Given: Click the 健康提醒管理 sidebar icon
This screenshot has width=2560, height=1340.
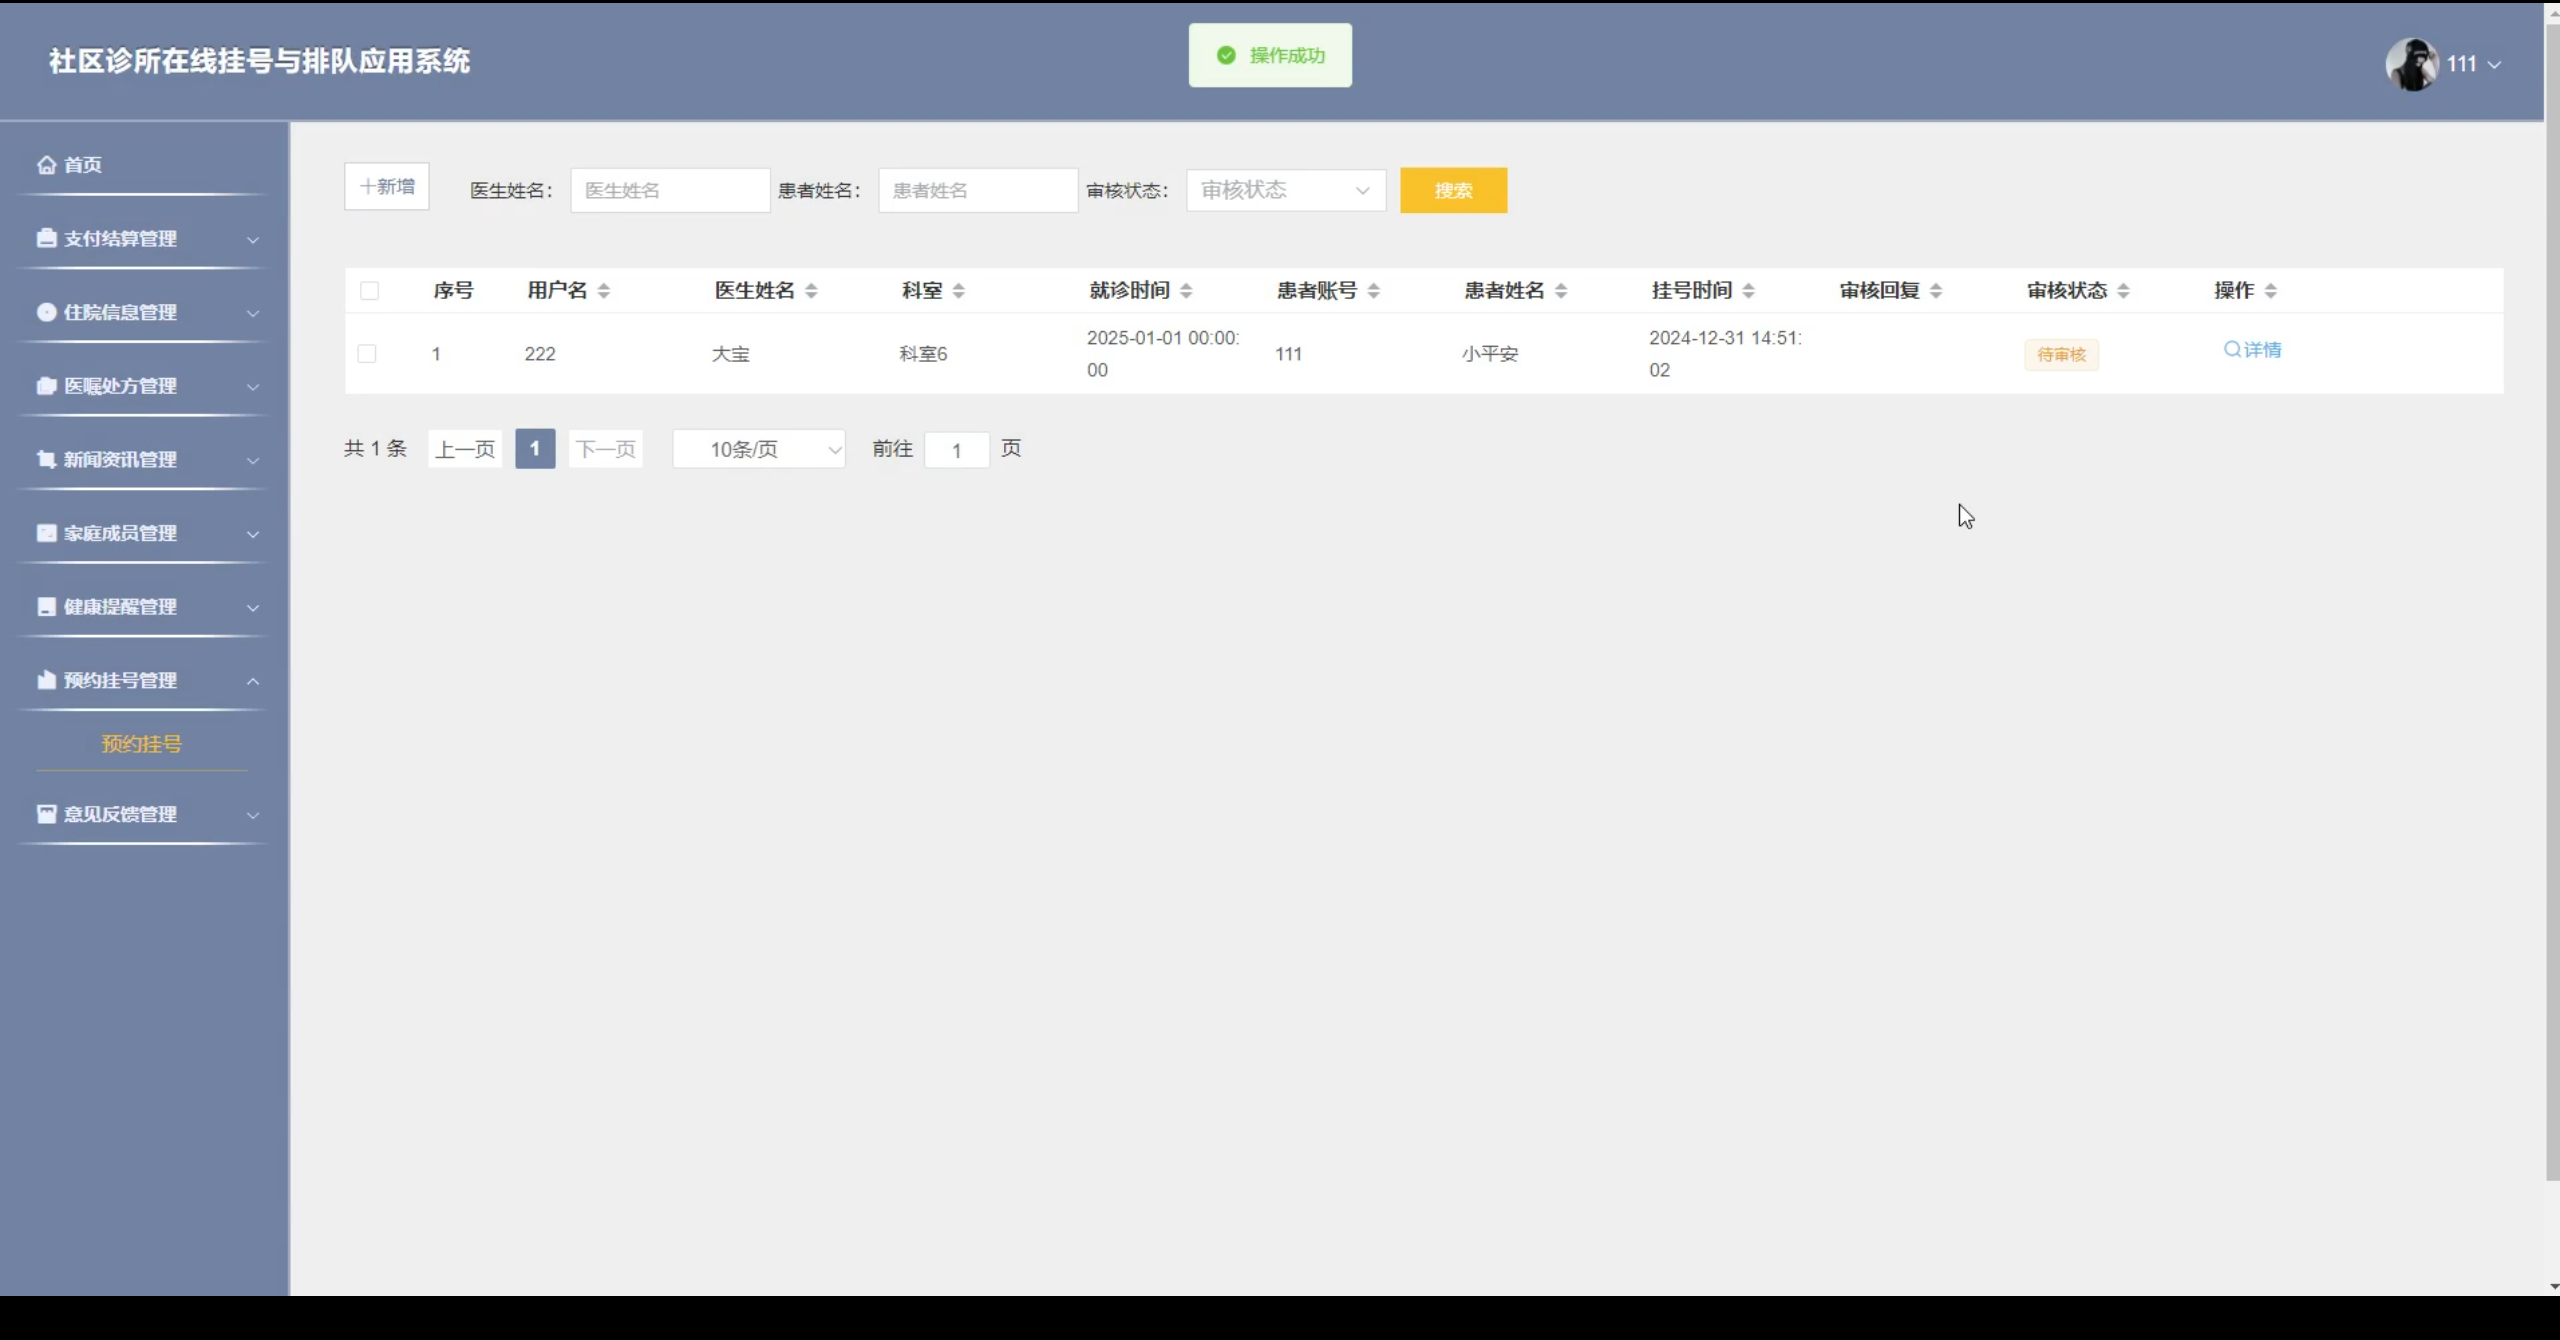Looking at the screenshot, I should tap(46, 607).
